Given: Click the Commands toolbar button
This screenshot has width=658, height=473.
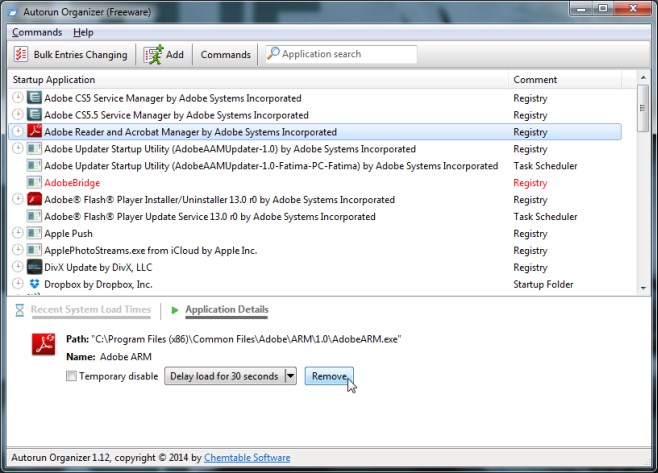Looking at the screenshot, I should [x=225, y=55].
